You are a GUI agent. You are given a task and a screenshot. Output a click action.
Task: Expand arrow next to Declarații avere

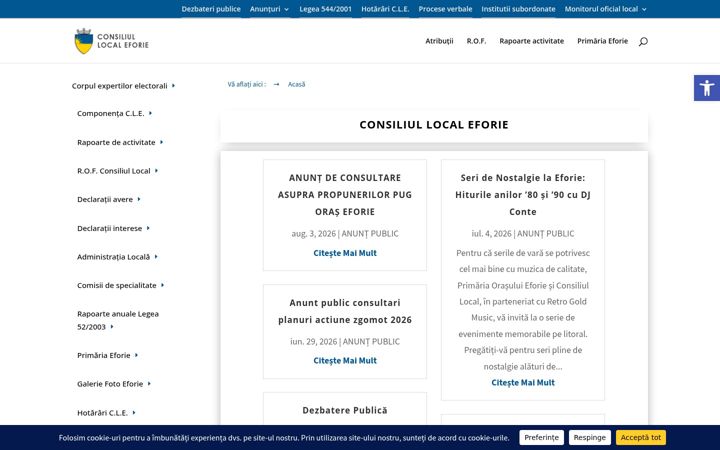[139, 199]
